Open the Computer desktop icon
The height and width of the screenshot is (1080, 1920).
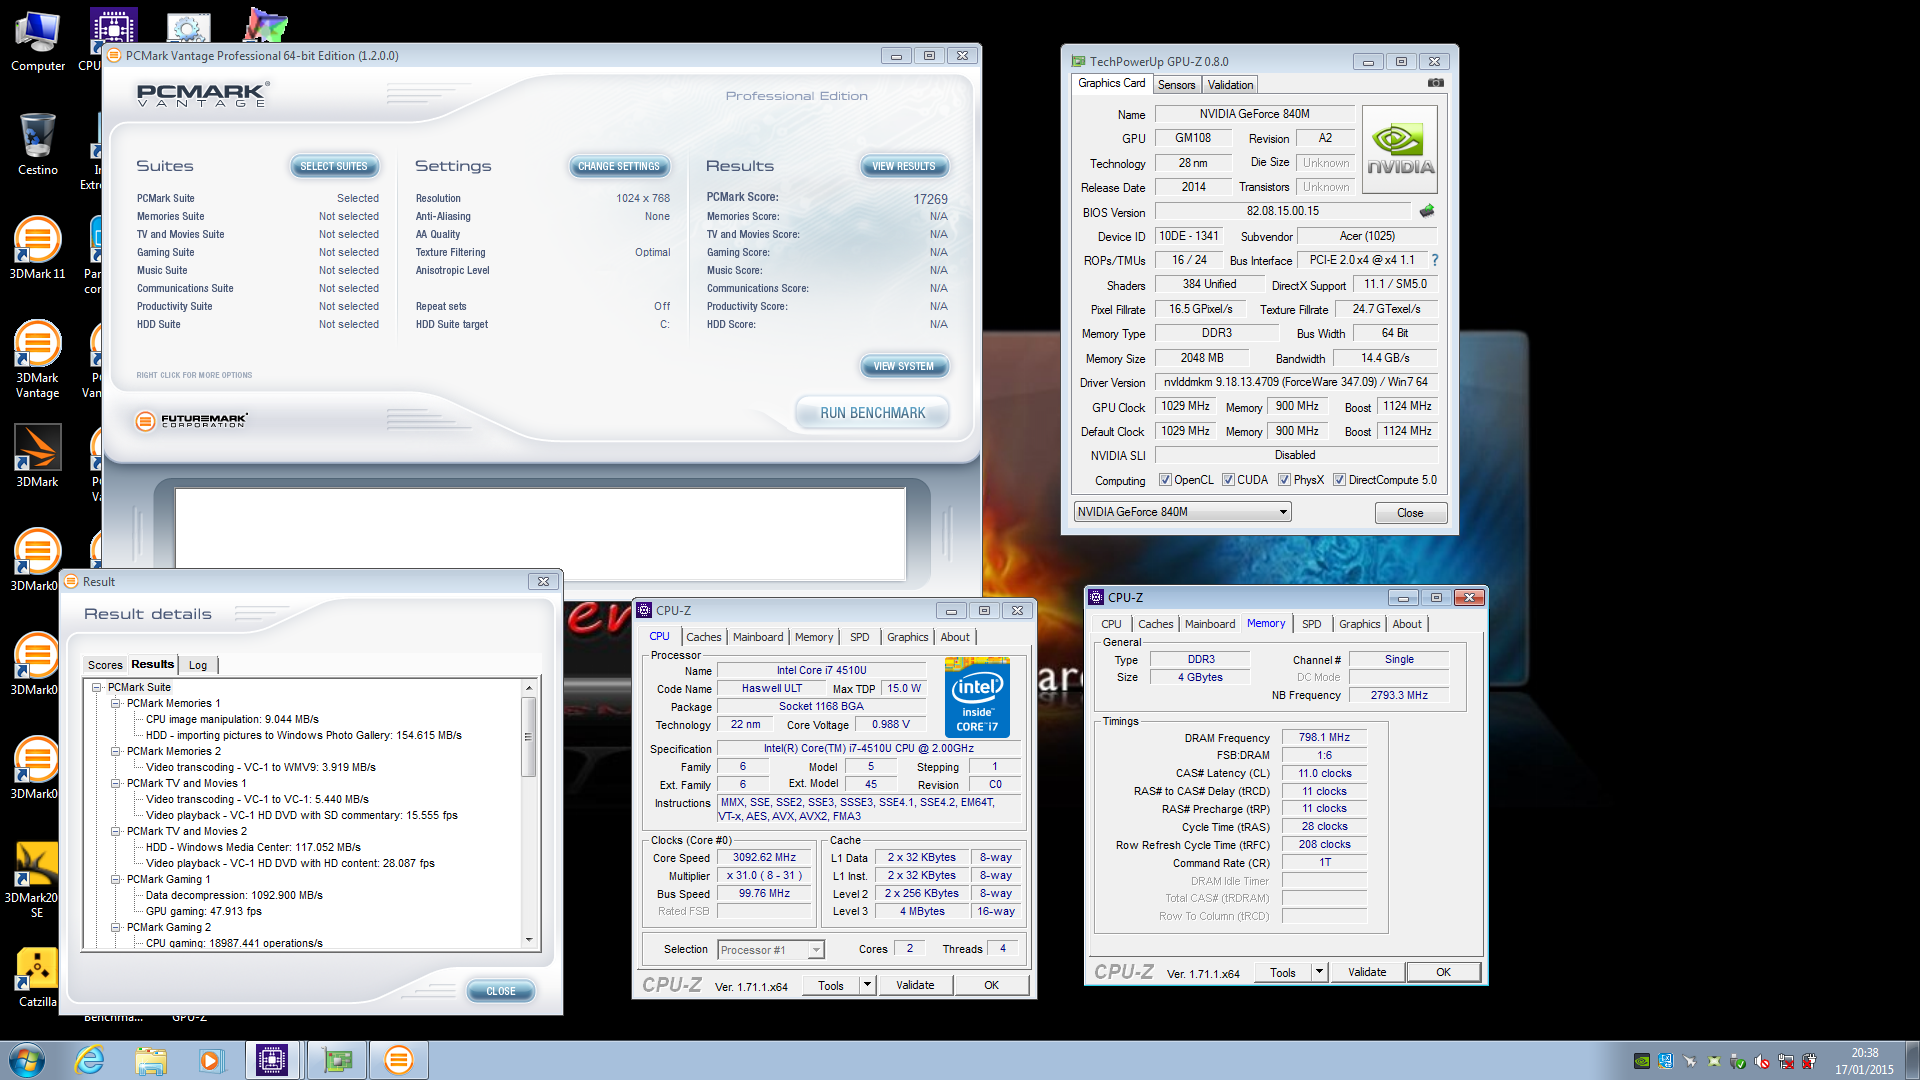point(38,42)
